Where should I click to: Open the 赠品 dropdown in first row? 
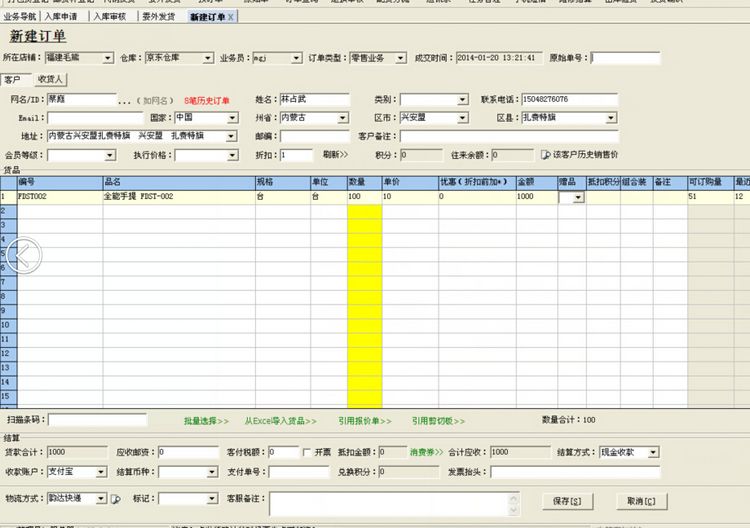click(577, 198)
